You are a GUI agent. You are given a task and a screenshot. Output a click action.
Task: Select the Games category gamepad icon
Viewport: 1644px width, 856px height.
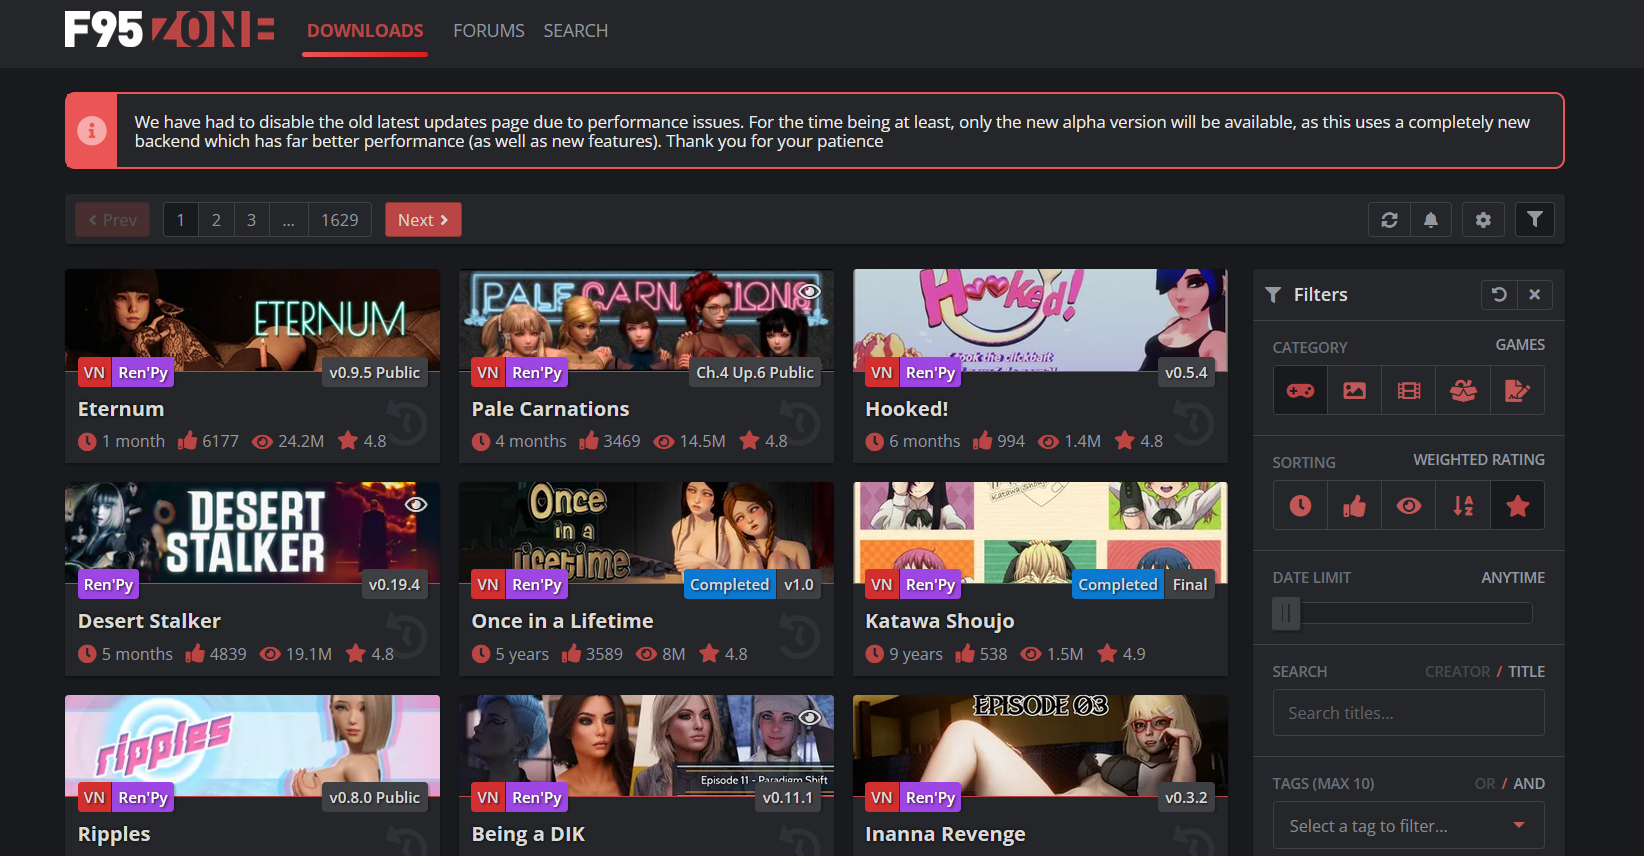(x=1300, y=390)
